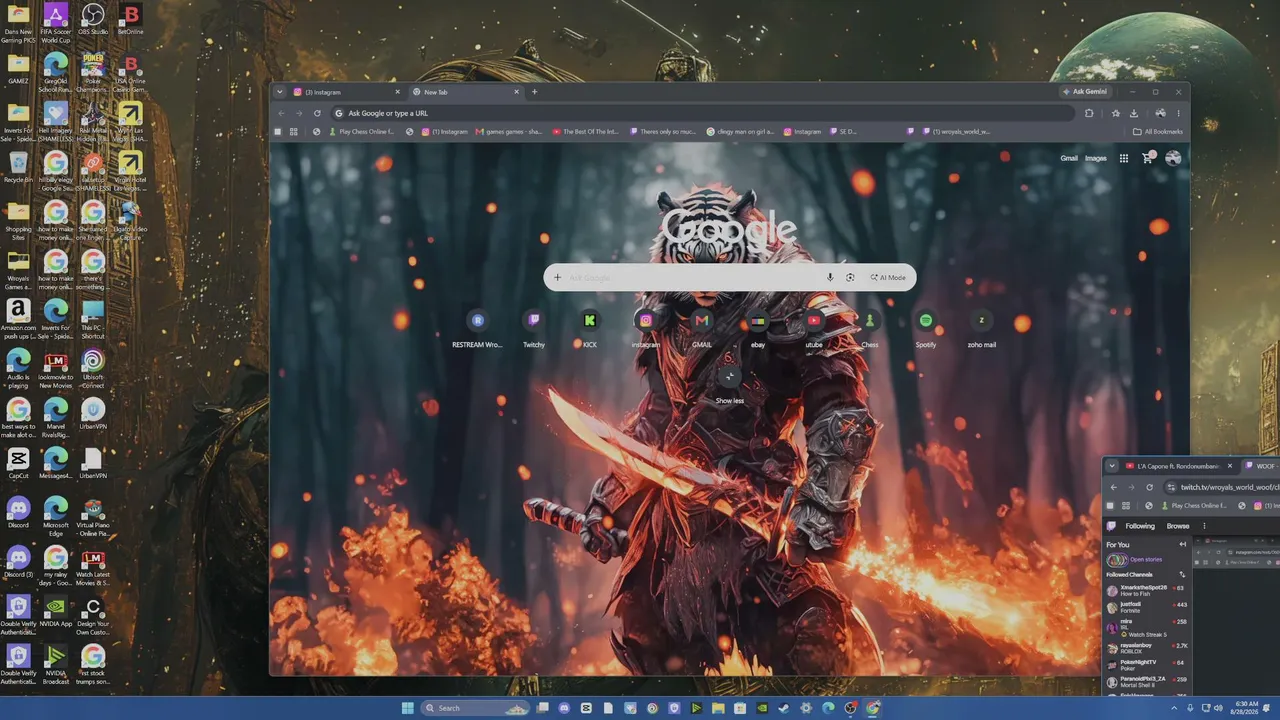Switch to the L'A Capone tab in Twitch window
This screenshot has width=1280, height=720.
[1179, 466]
